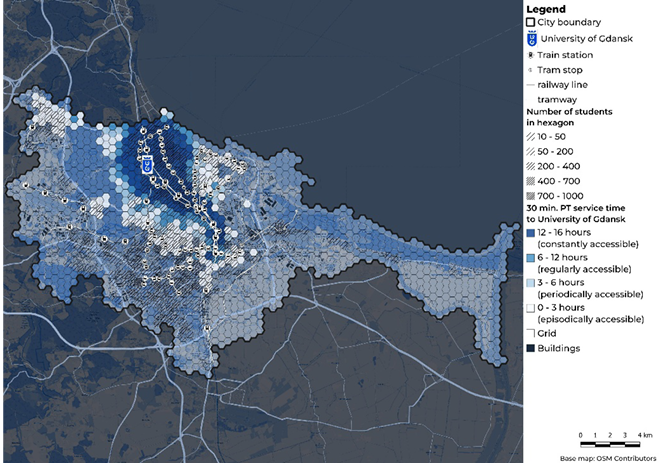Image resolution: width=661 pixels, height=463 pixels.
Task: Click the 'Grid' legend label
Action: pos(547,333)
